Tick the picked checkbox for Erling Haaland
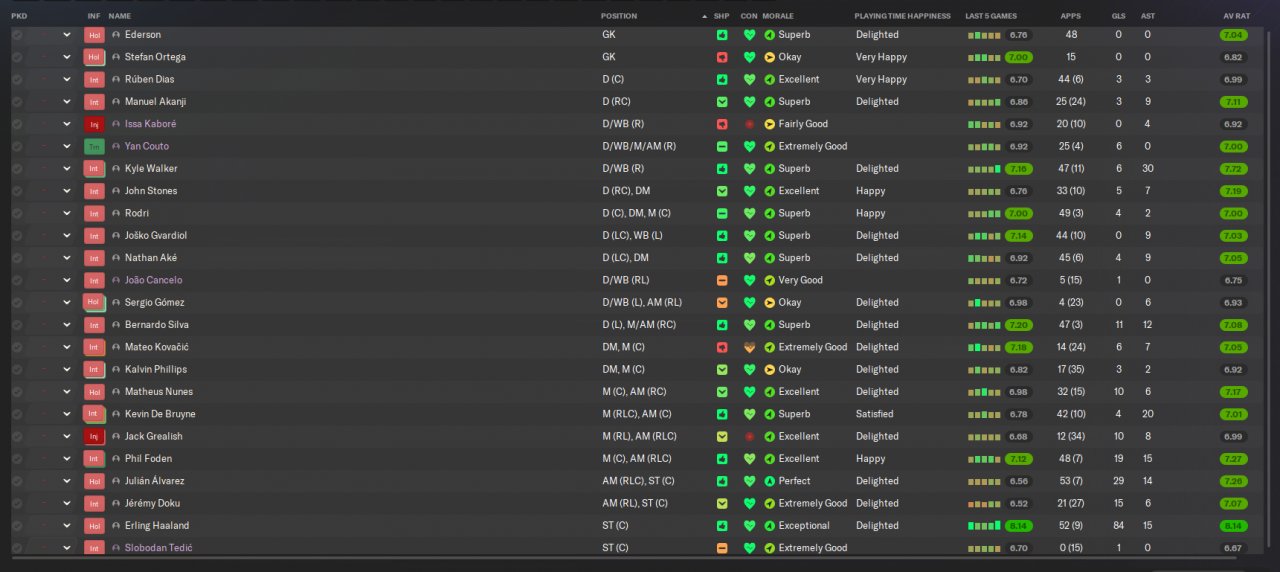Viewport: 1280px width, 572px height. point(17,526)
